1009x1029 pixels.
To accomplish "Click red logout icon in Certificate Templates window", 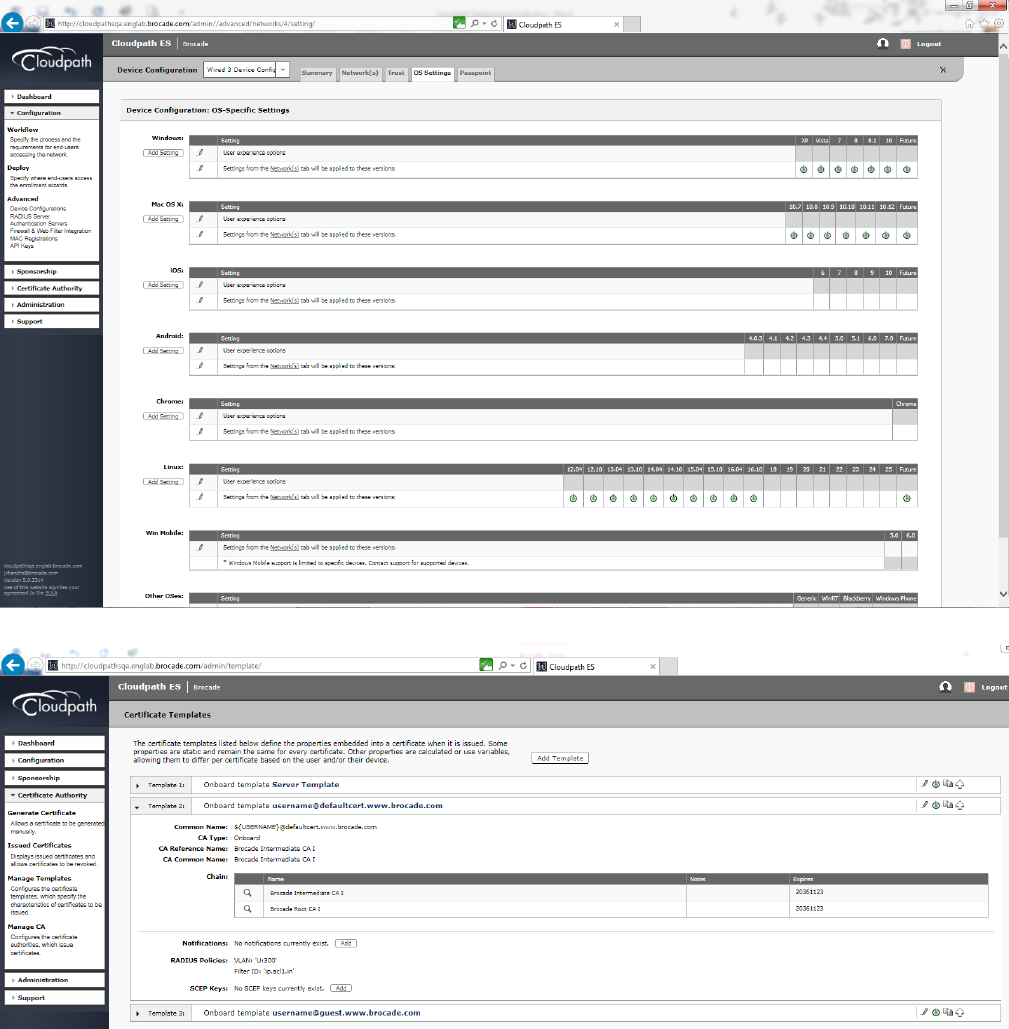I will (x=969, y=687).
